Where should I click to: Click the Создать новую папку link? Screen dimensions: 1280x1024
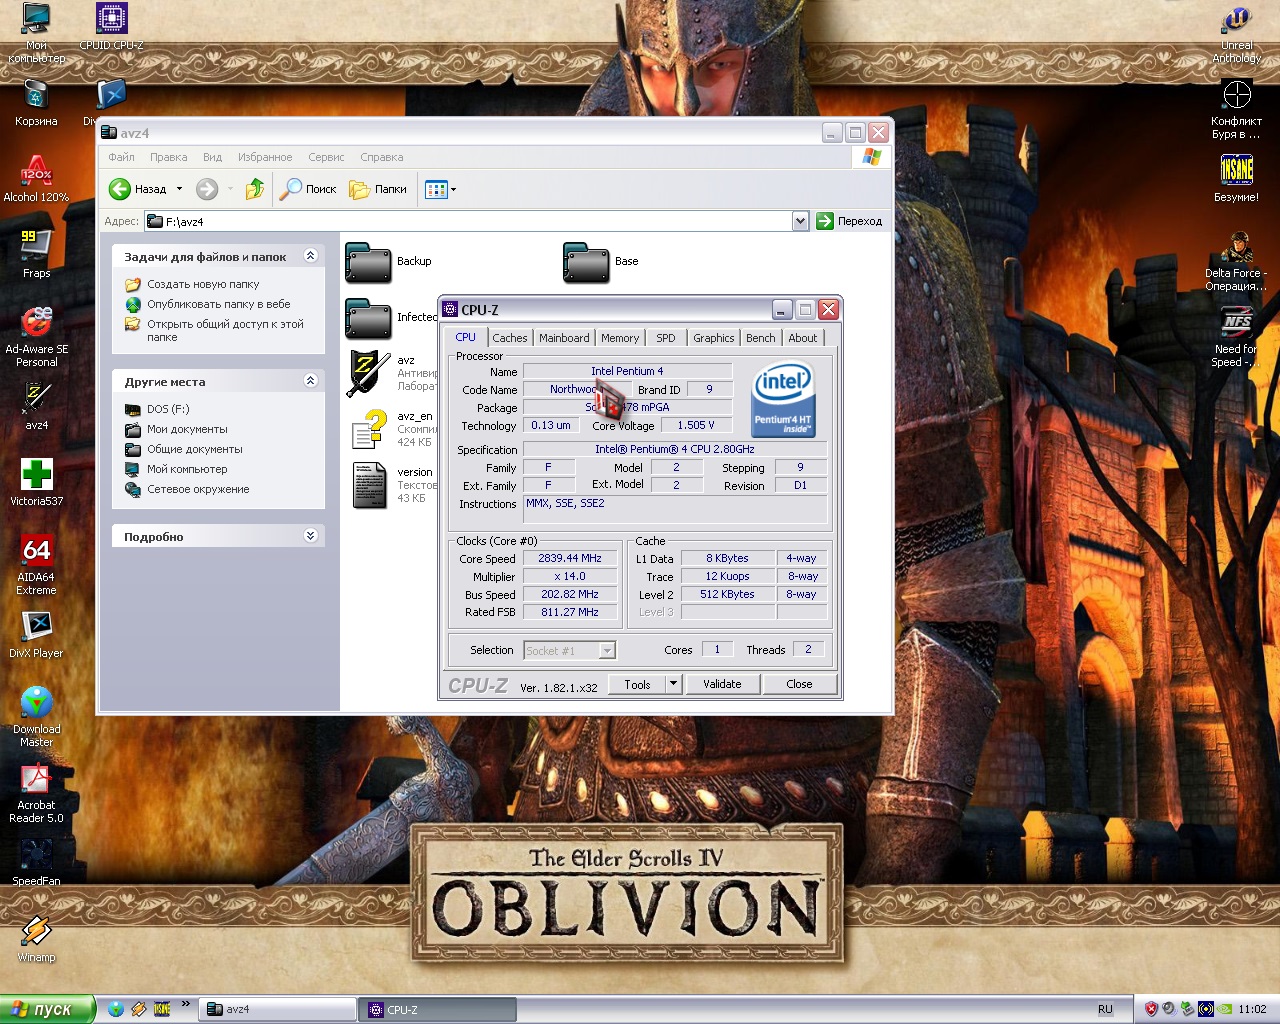203,284
